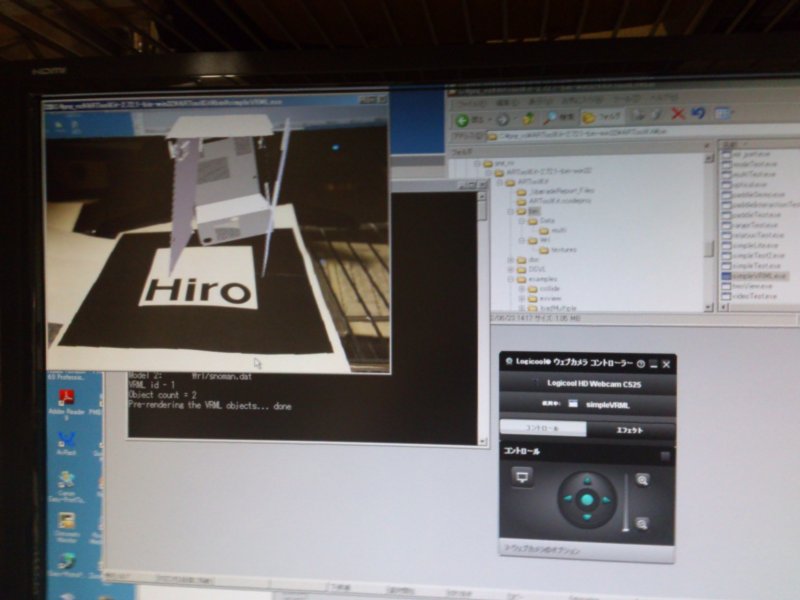
Task: Click the webcam zoom-in magnifier
Action: (x=642, y=480)
